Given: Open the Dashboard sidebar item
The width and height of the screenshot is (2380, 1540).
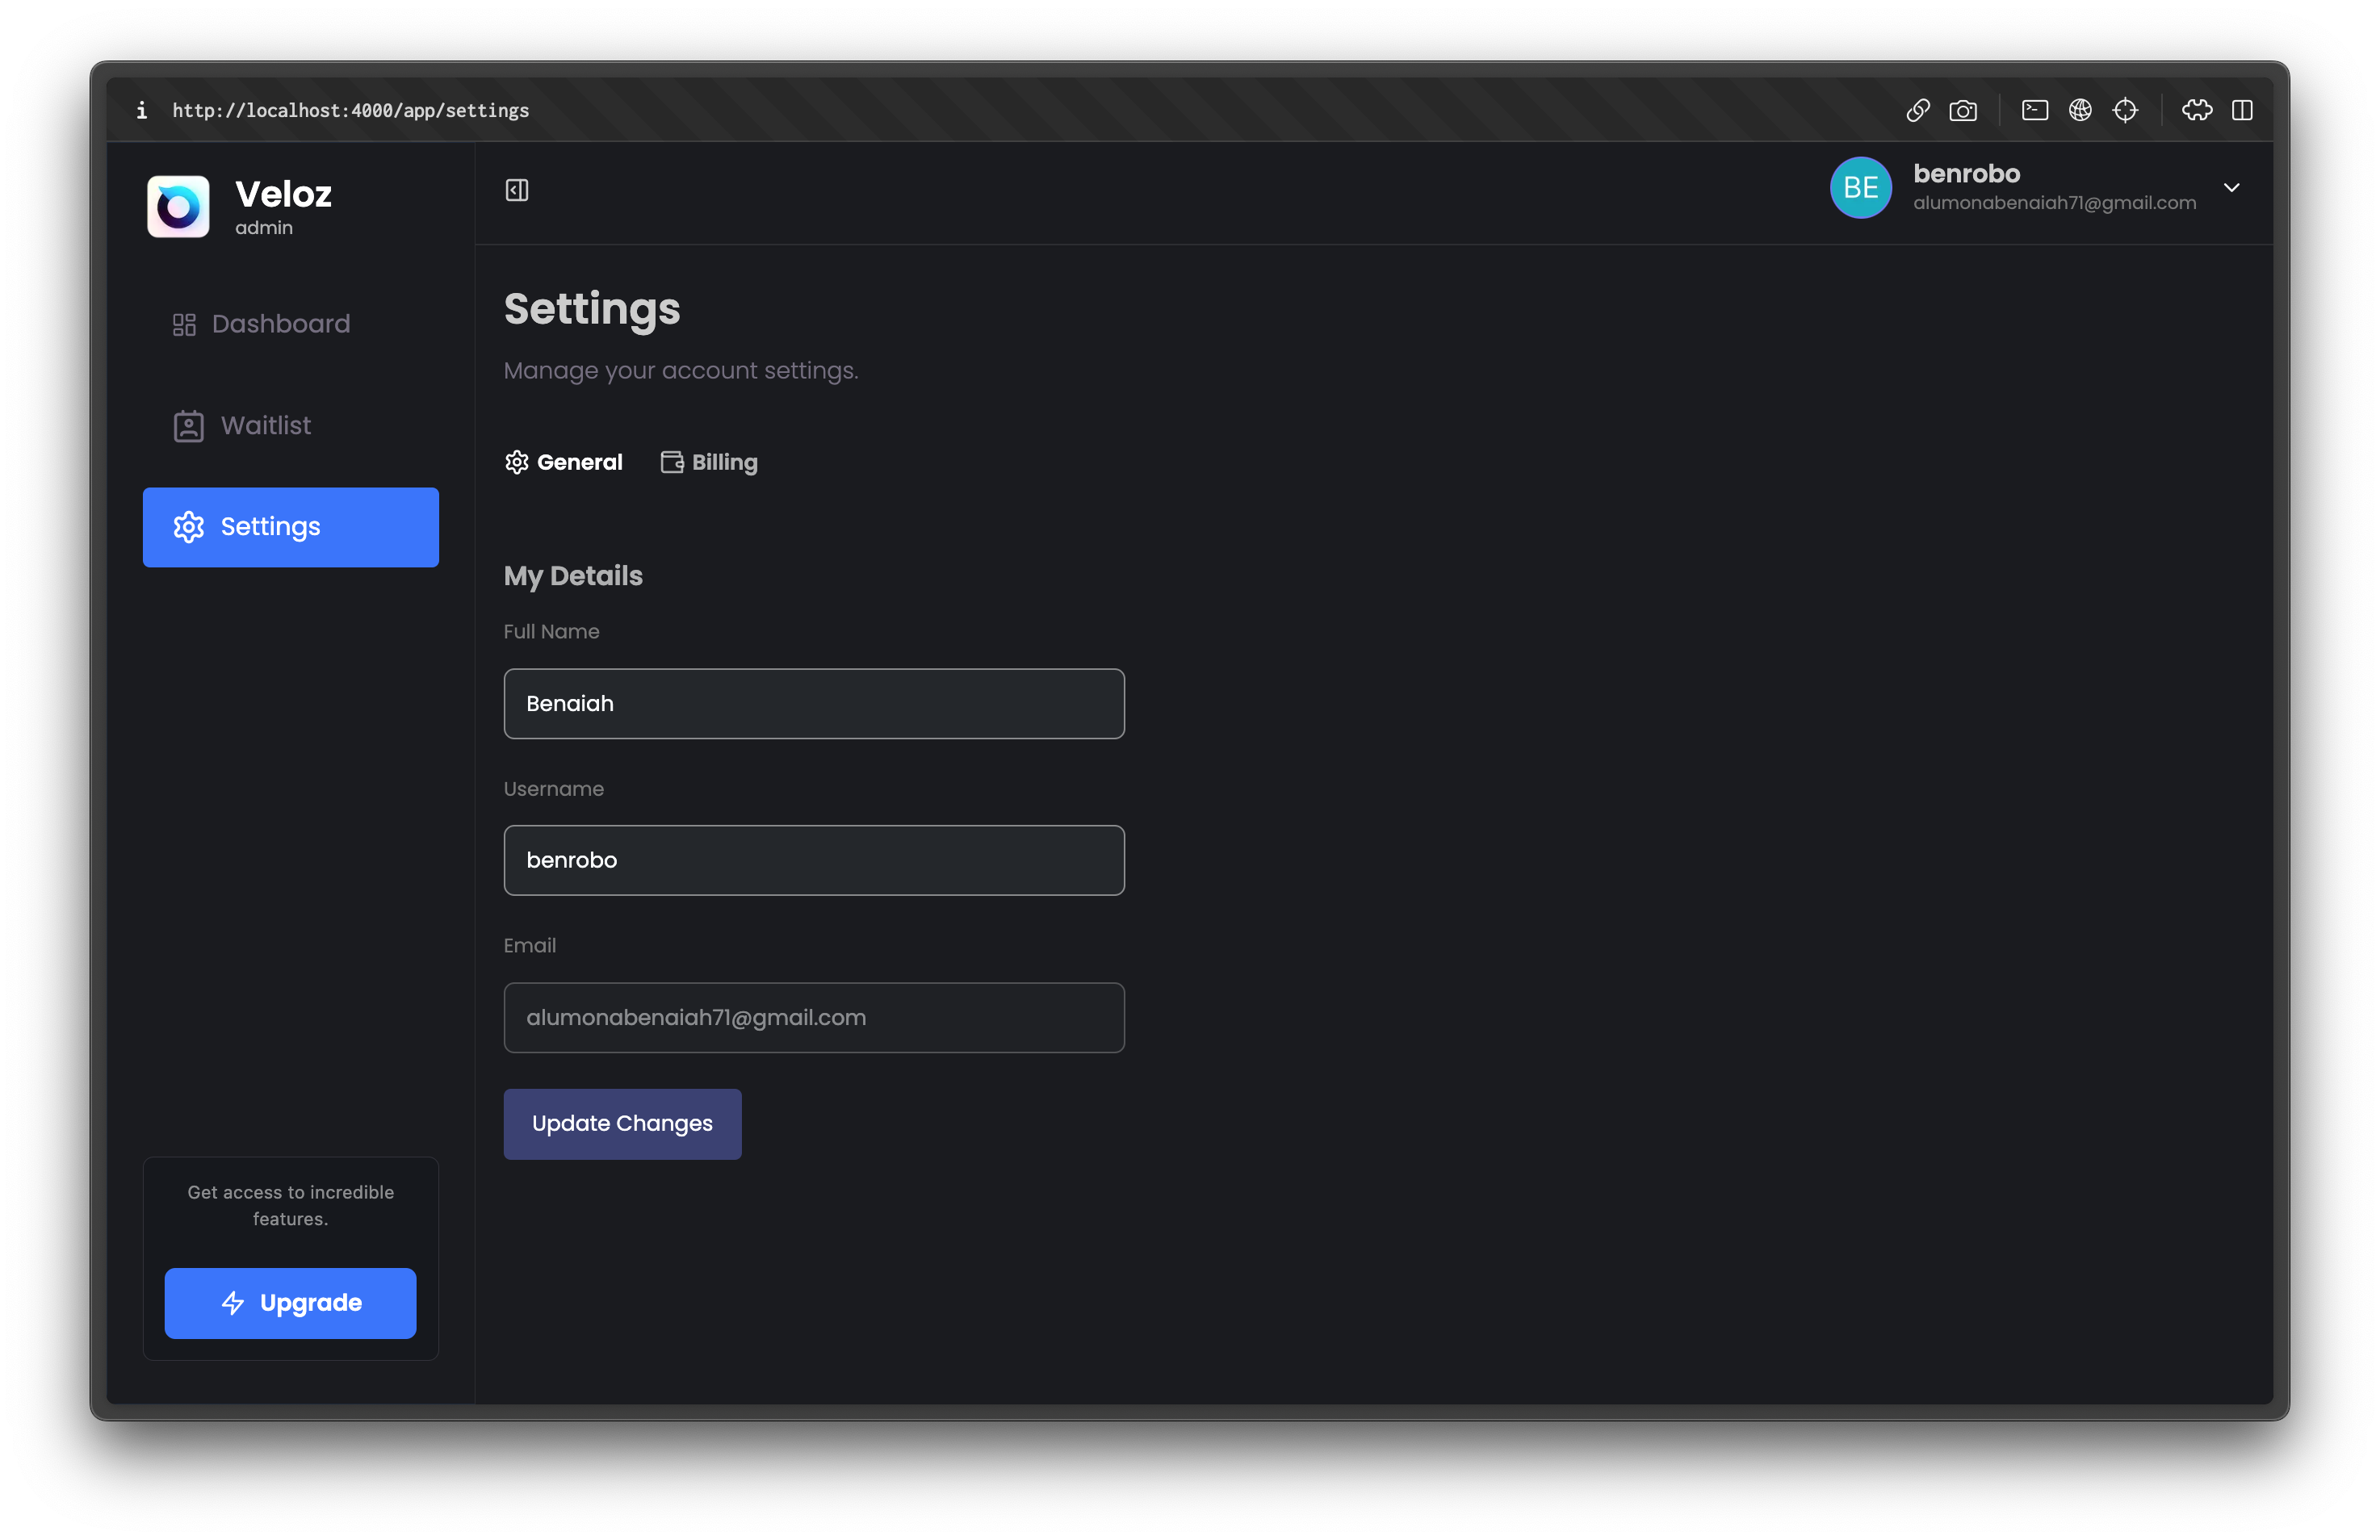Looking at the screenshot, I should click(262, 324).
